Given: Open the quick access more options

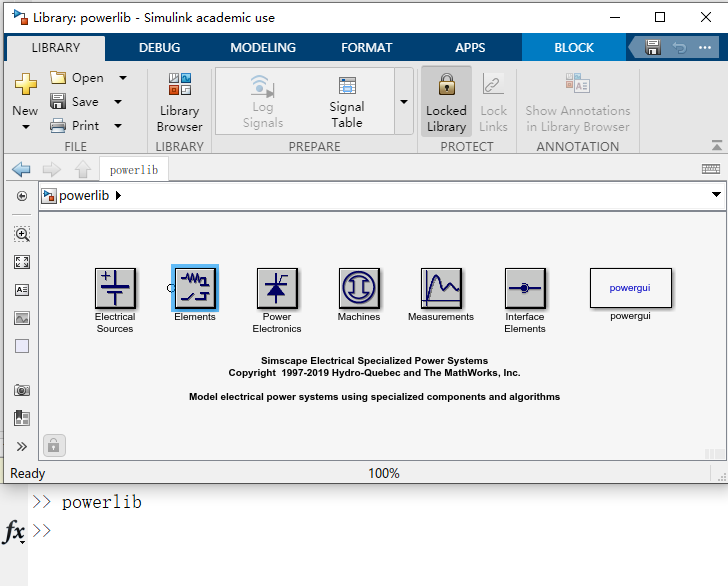Looking at the screenshot, I should 705,47.
